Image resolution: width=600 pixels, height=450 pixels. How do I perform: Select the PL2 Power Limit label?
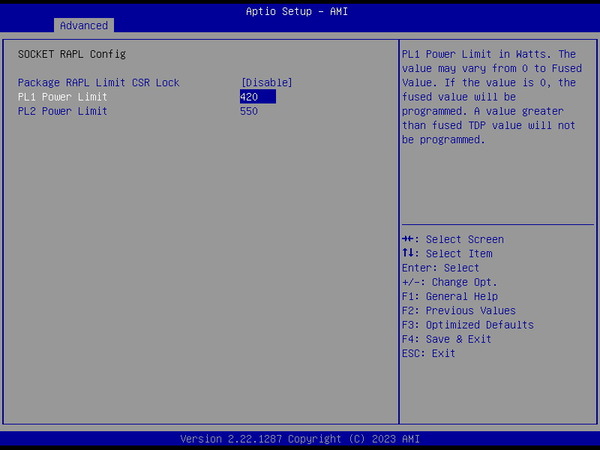click(62, 111)
